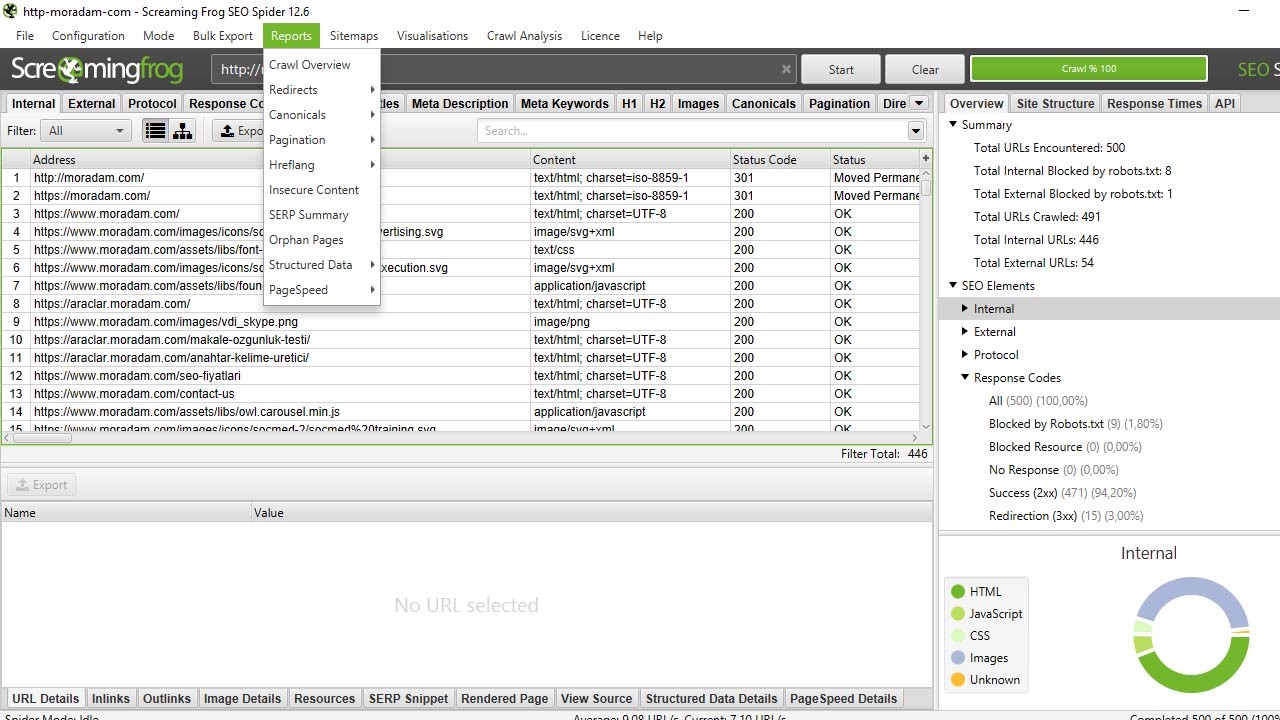Expand the Internal tree node
The image size is (1280, 720).
click(x=965, y=309)
